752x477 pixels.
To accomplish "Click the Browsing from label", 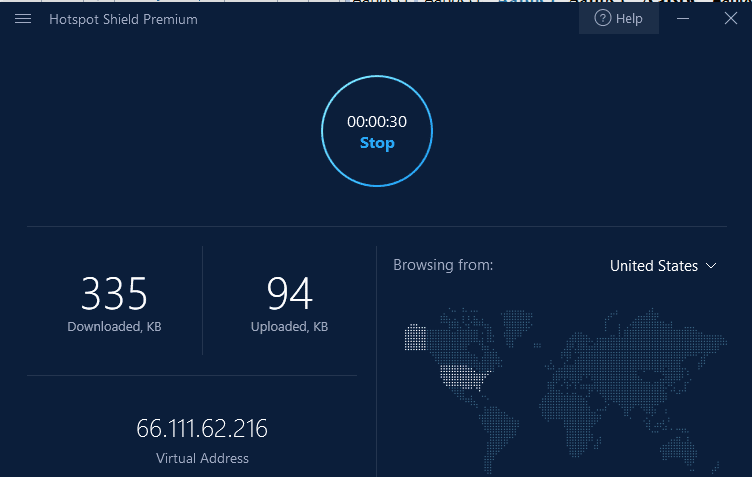I will pyautogui.click(x=443, y=265).
